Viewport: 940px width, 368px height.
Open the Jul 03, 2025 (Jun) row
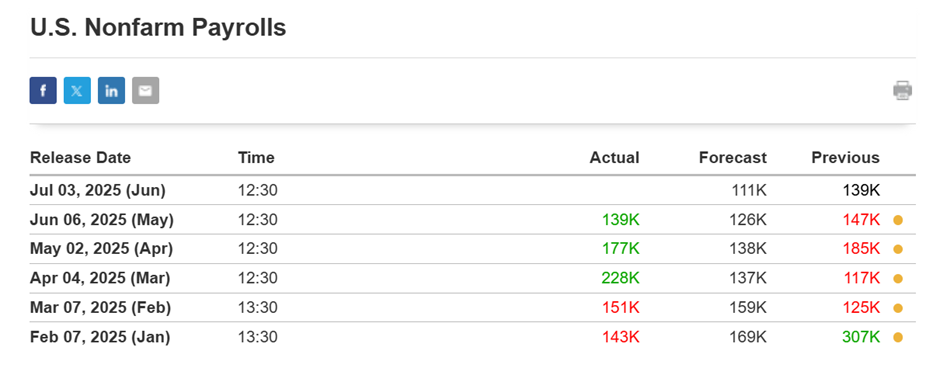472,191
